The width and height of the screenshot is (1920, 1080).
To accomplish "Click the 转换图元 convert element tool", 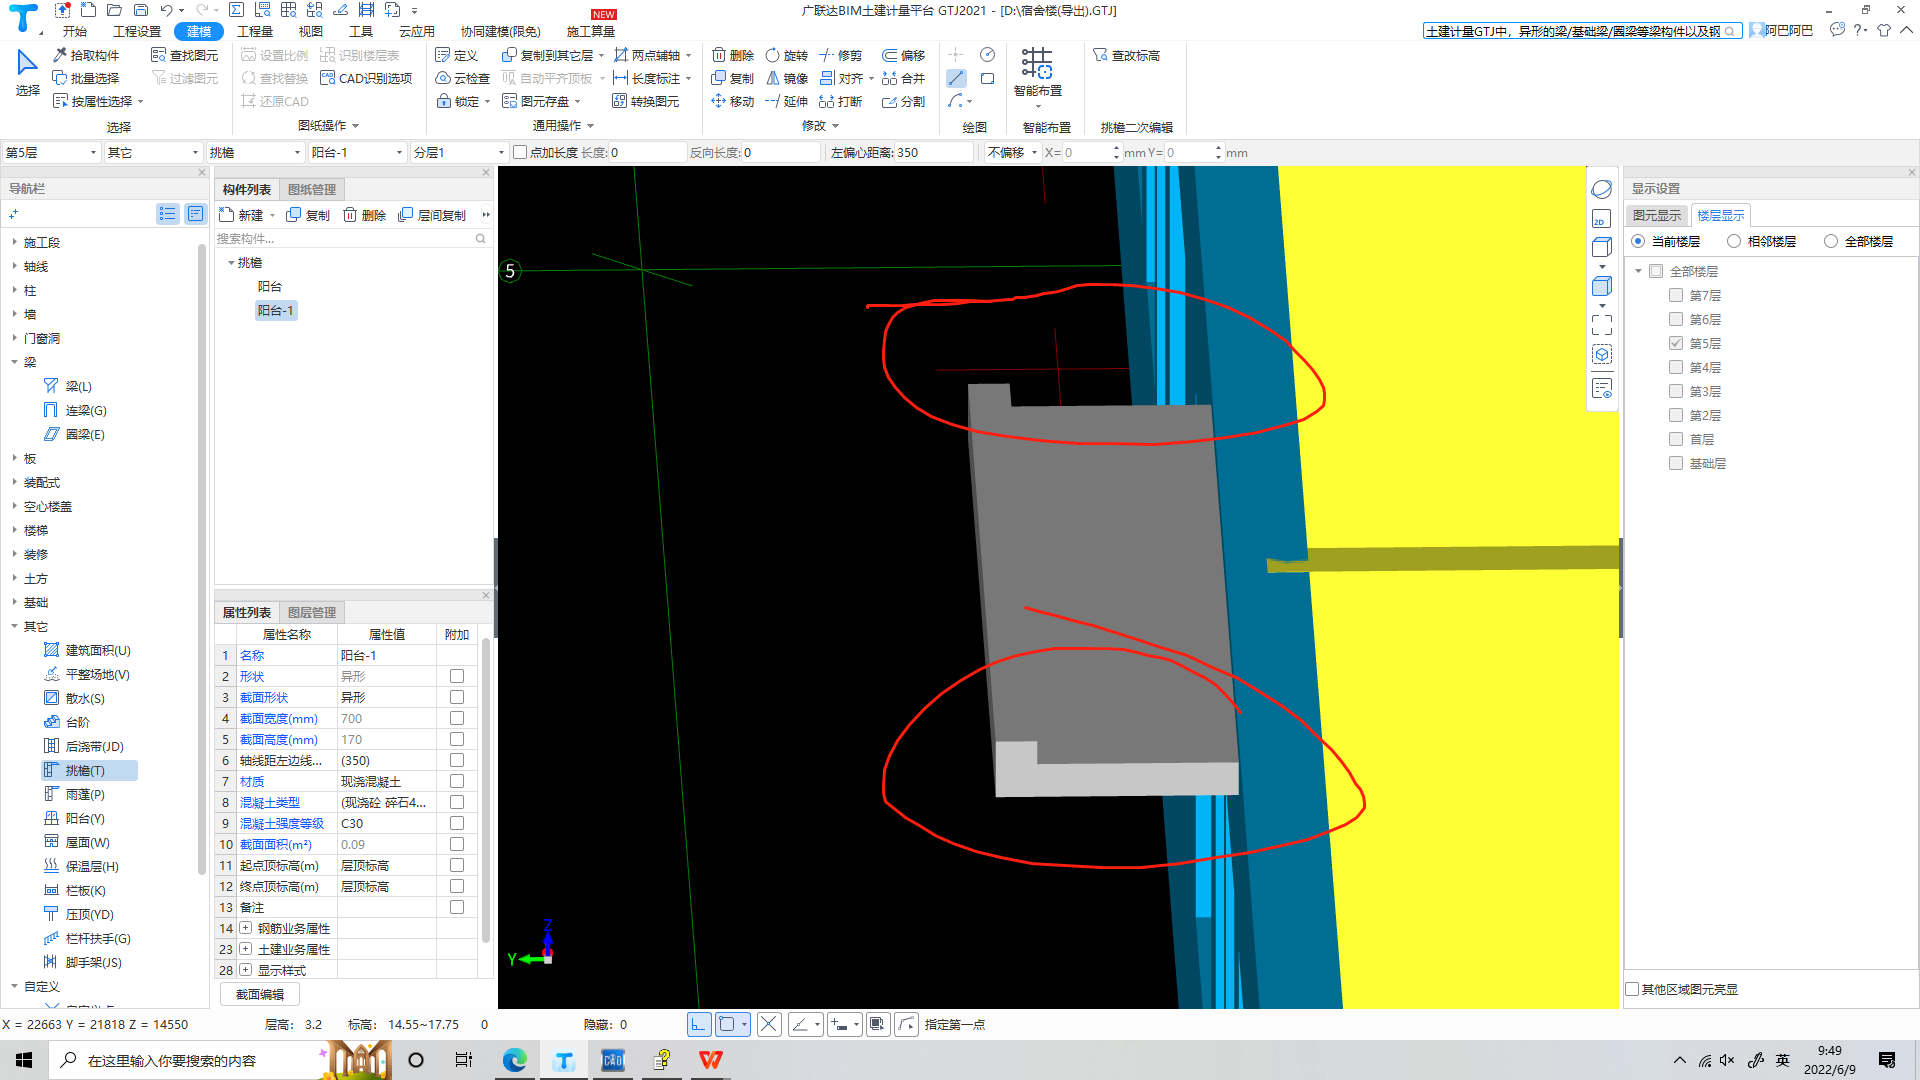I will click(x=646, y=101).
